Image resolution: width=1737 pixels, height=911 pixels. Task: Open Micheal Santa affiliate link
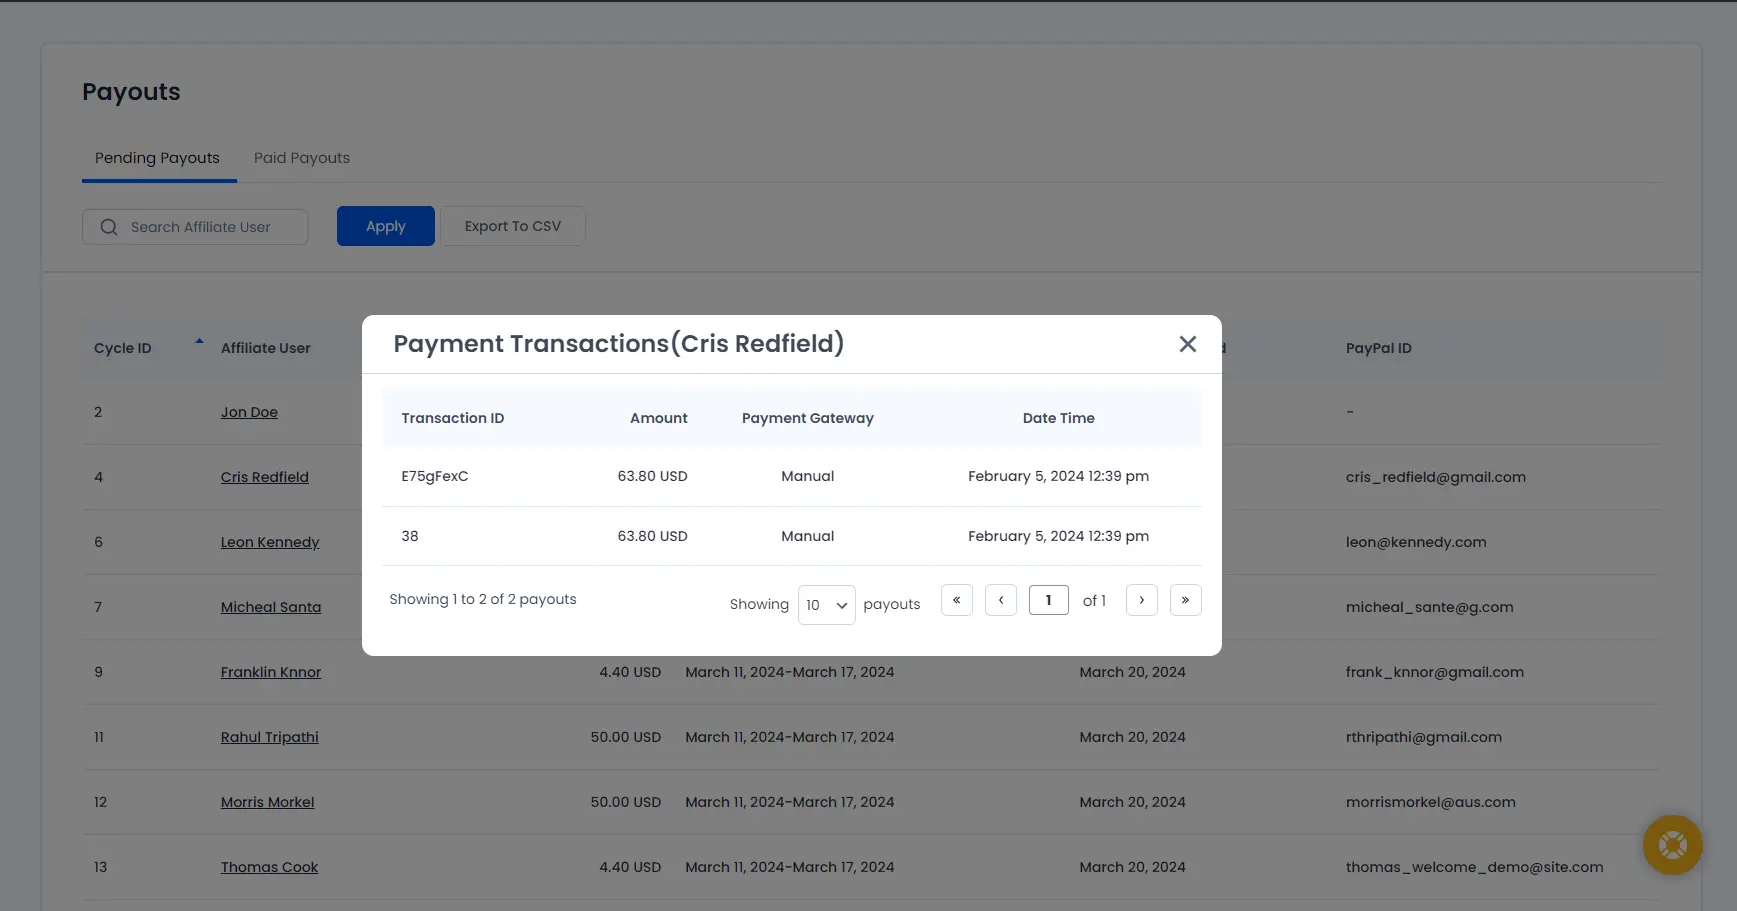pos(271,607)
